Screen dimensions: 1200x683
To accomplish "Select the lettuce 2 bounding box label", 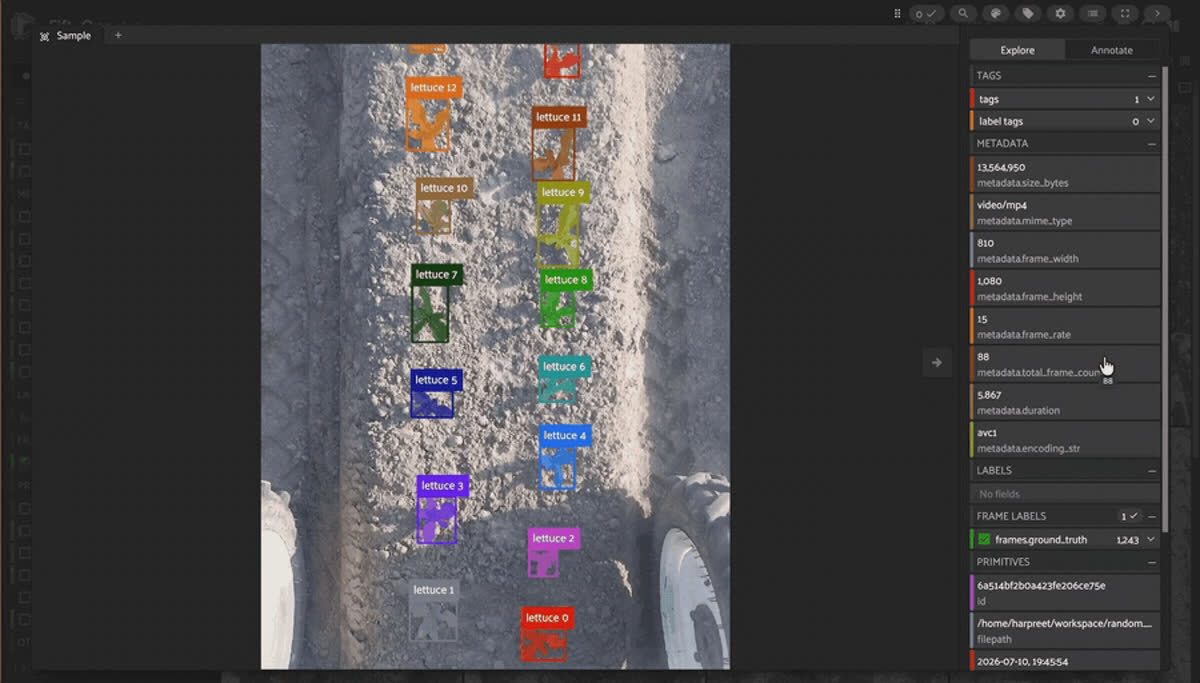I will coord(554,539).
